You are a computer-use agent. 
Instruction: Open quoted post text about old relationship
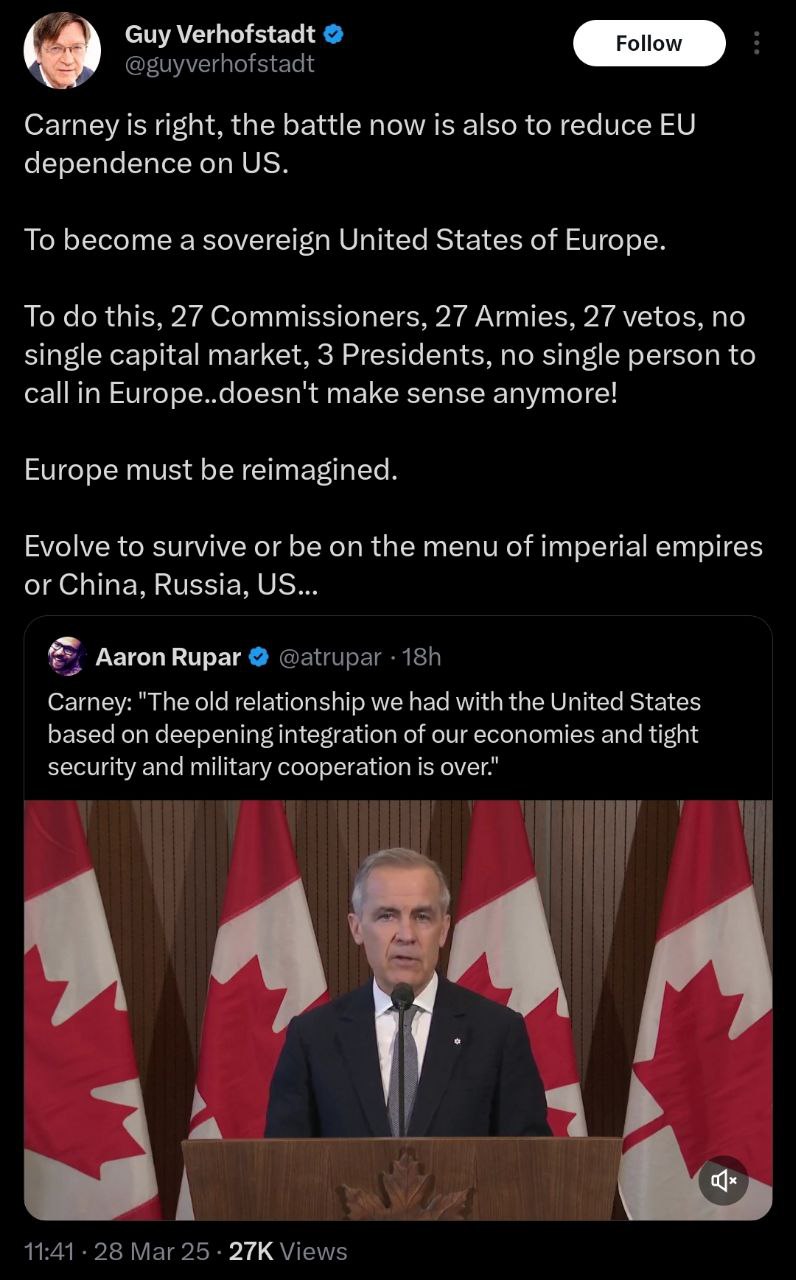(x=374, y=734)
